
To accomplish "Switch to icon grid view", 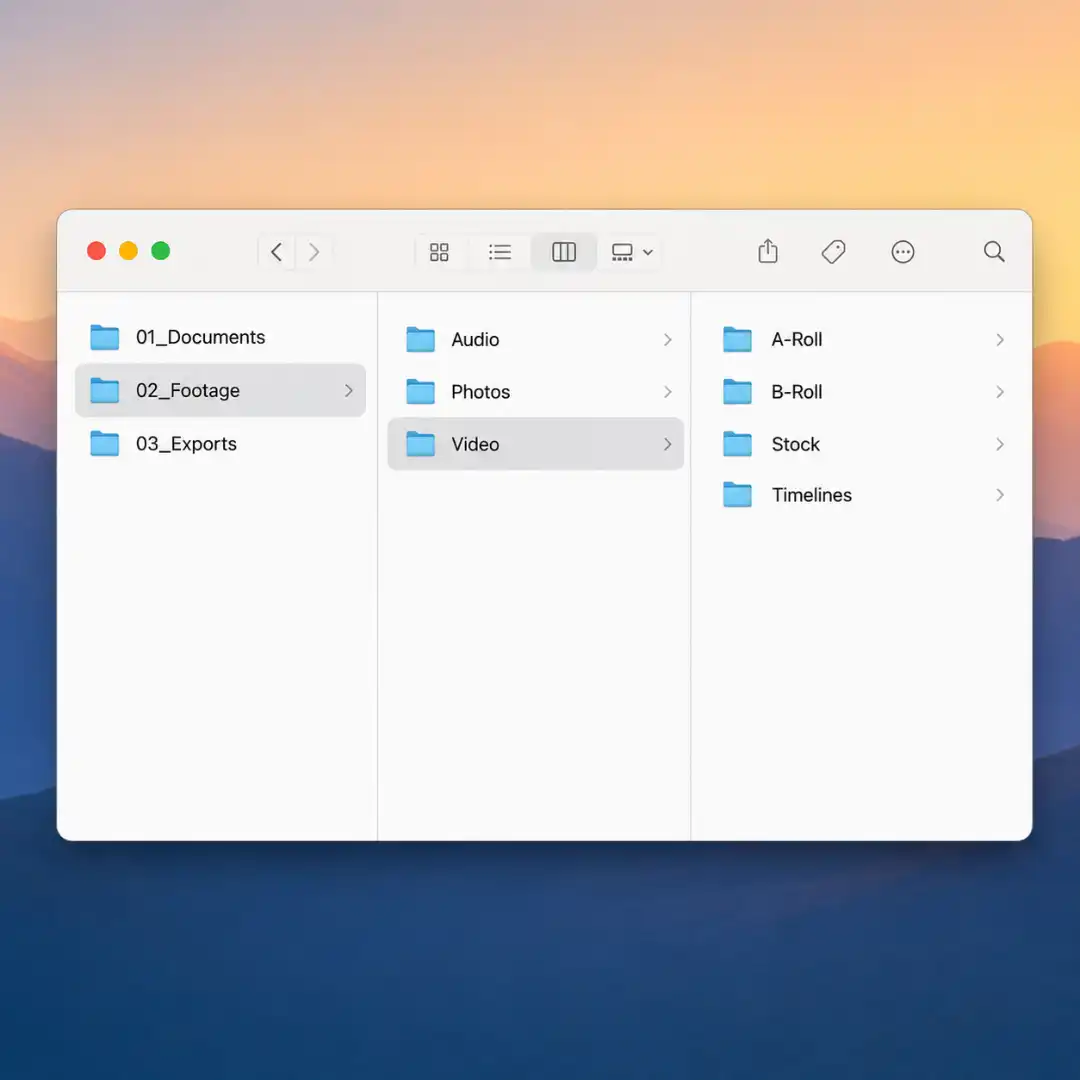I will (439, 252).
